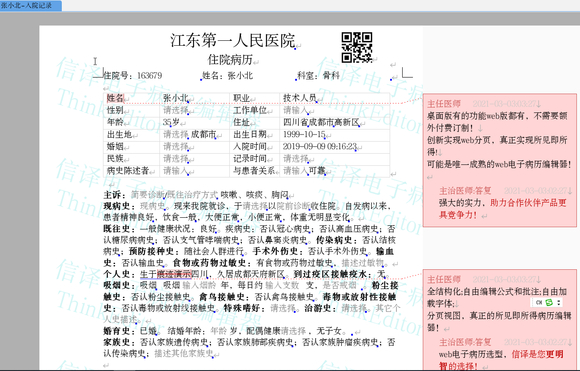580x371 pixels.
Task: Click the 描述其他家族史 placeholder field
Action: click(x=184, y=354)
